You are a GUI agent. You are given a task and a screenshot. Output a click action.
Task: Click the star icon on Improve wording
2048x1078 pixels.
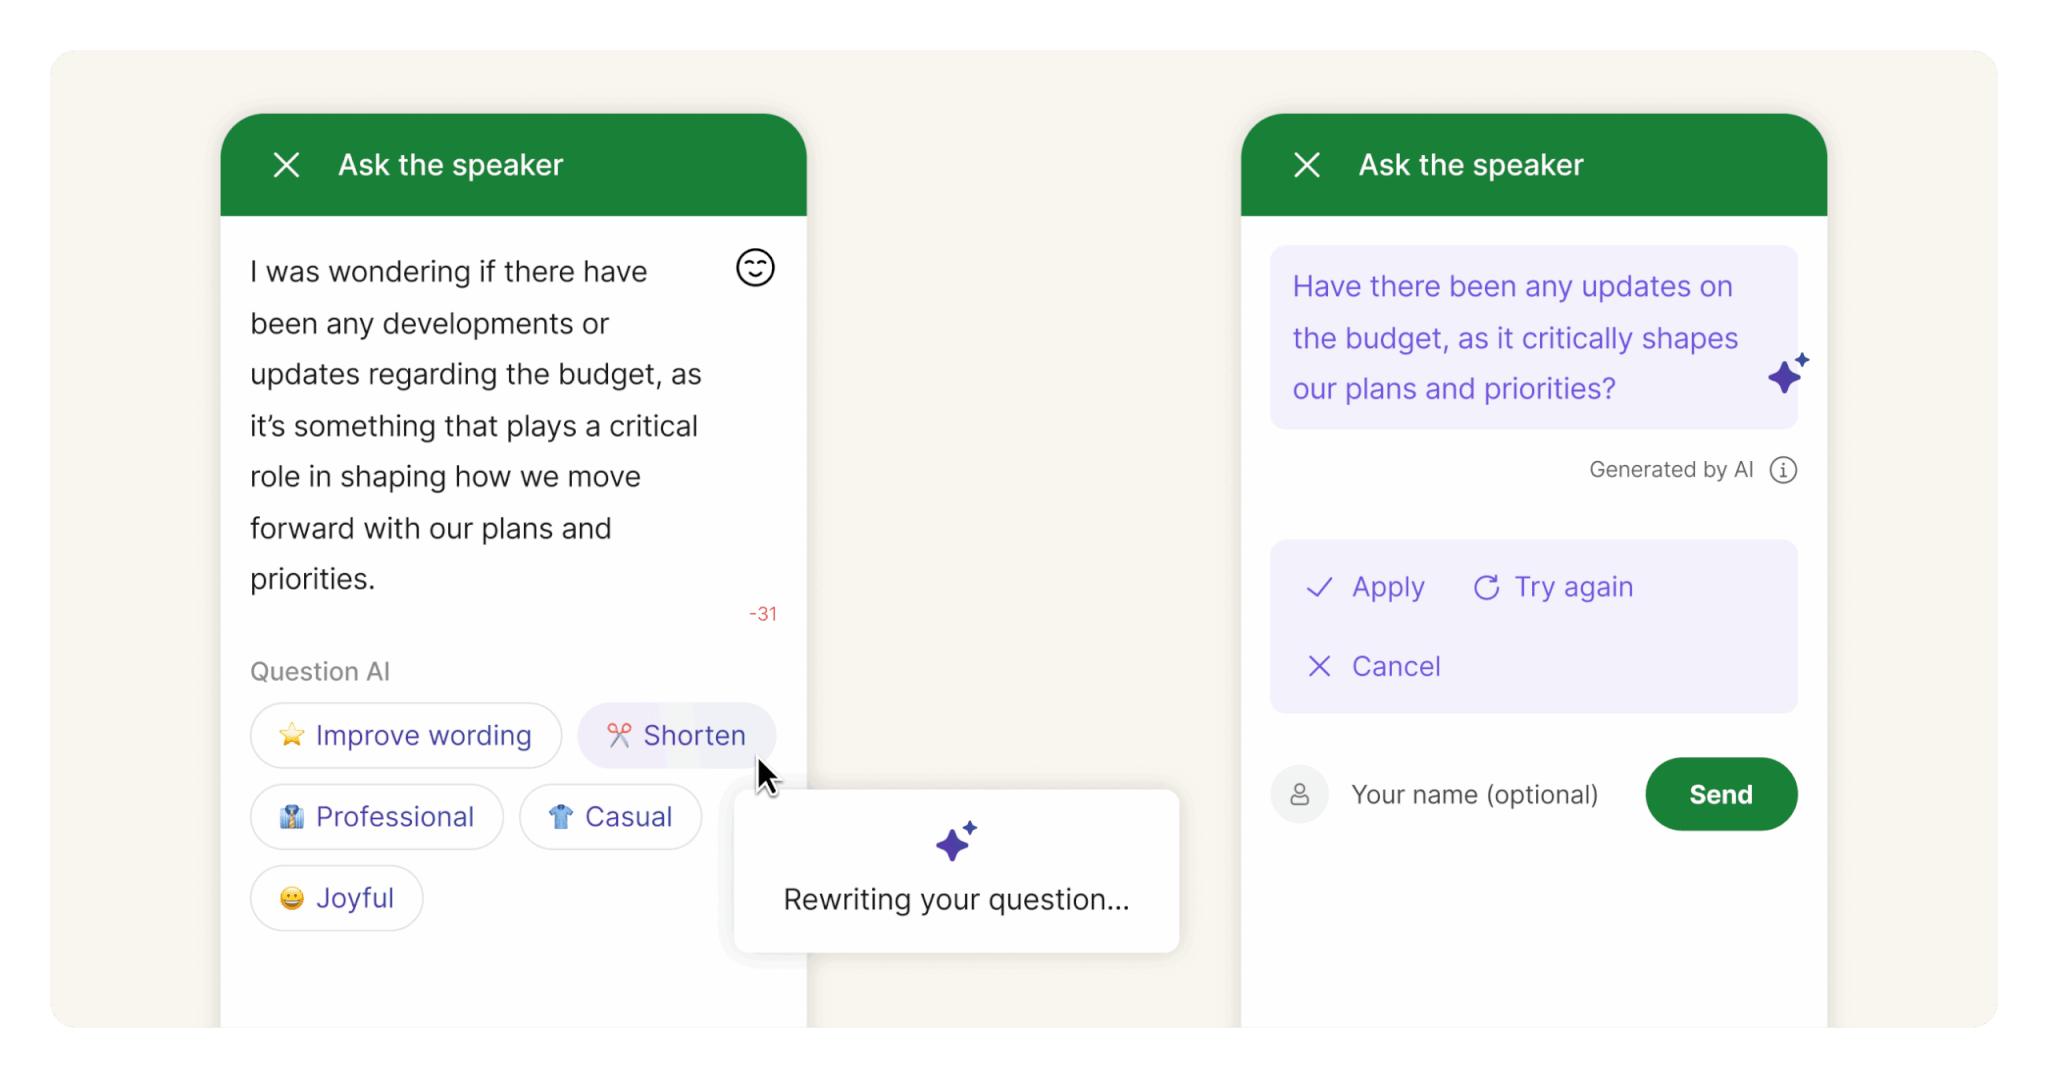(x=292, y=735)
